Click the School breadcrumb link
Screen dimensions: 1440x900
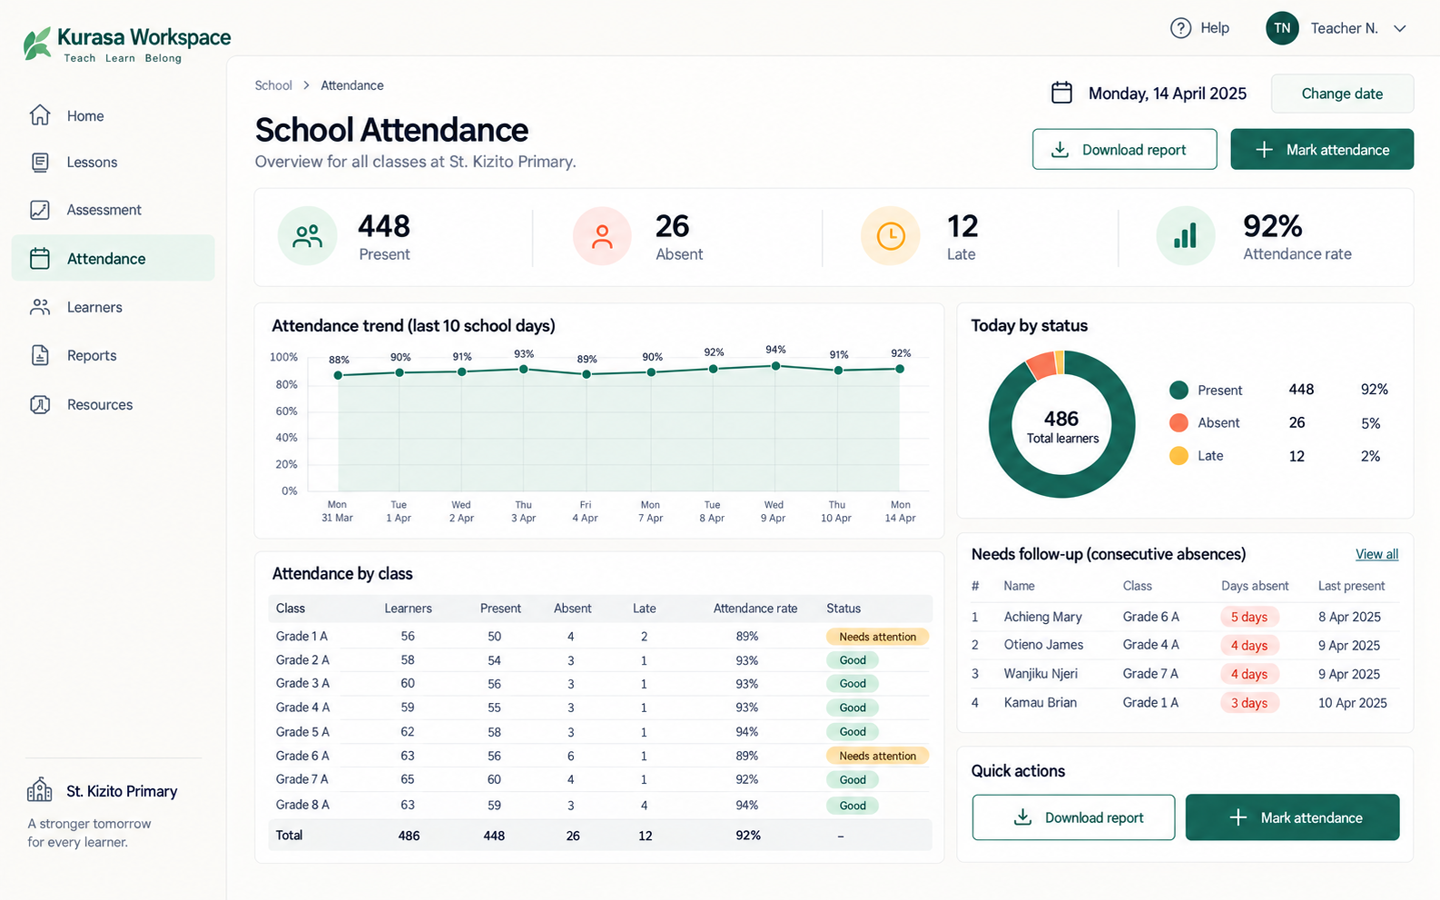click(273, 85)
